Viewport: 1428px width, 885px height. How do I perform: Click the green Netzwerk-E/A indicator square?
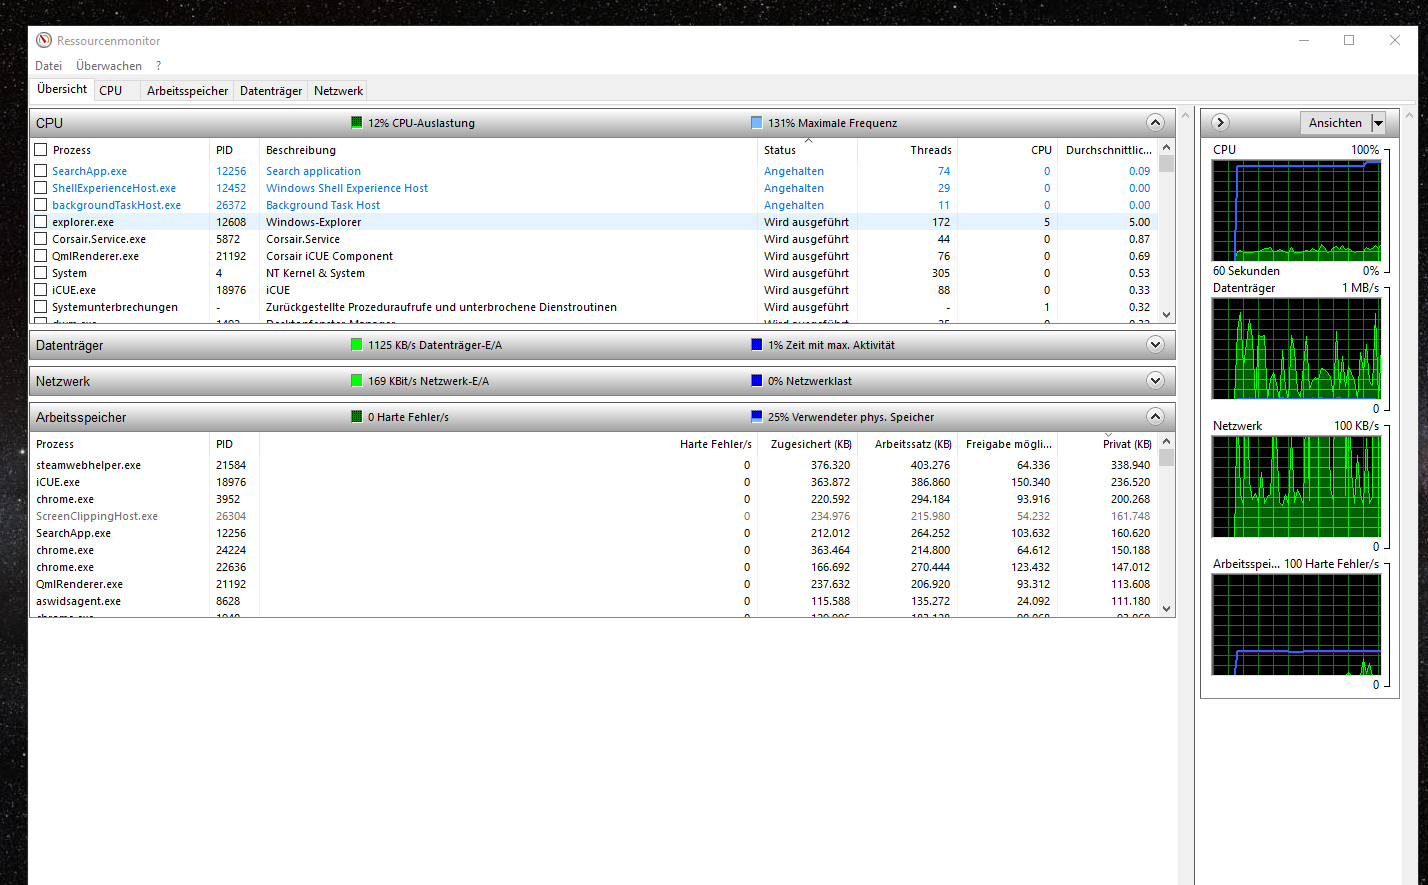coord(357,381)
